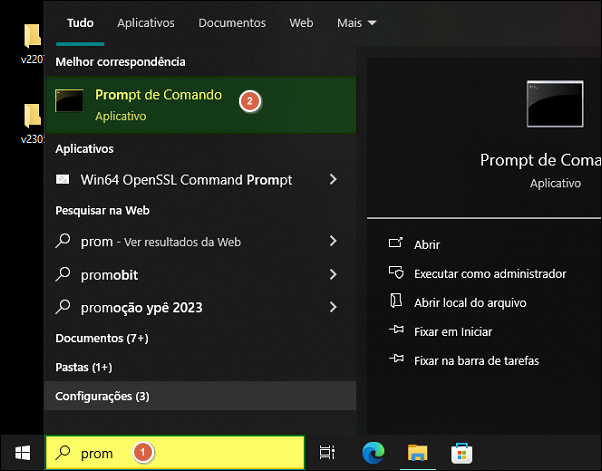Click the Prompt de Comando title in the preview pane
The width and height of the screenshot is (602, 471).
click(x=541, y=160)
